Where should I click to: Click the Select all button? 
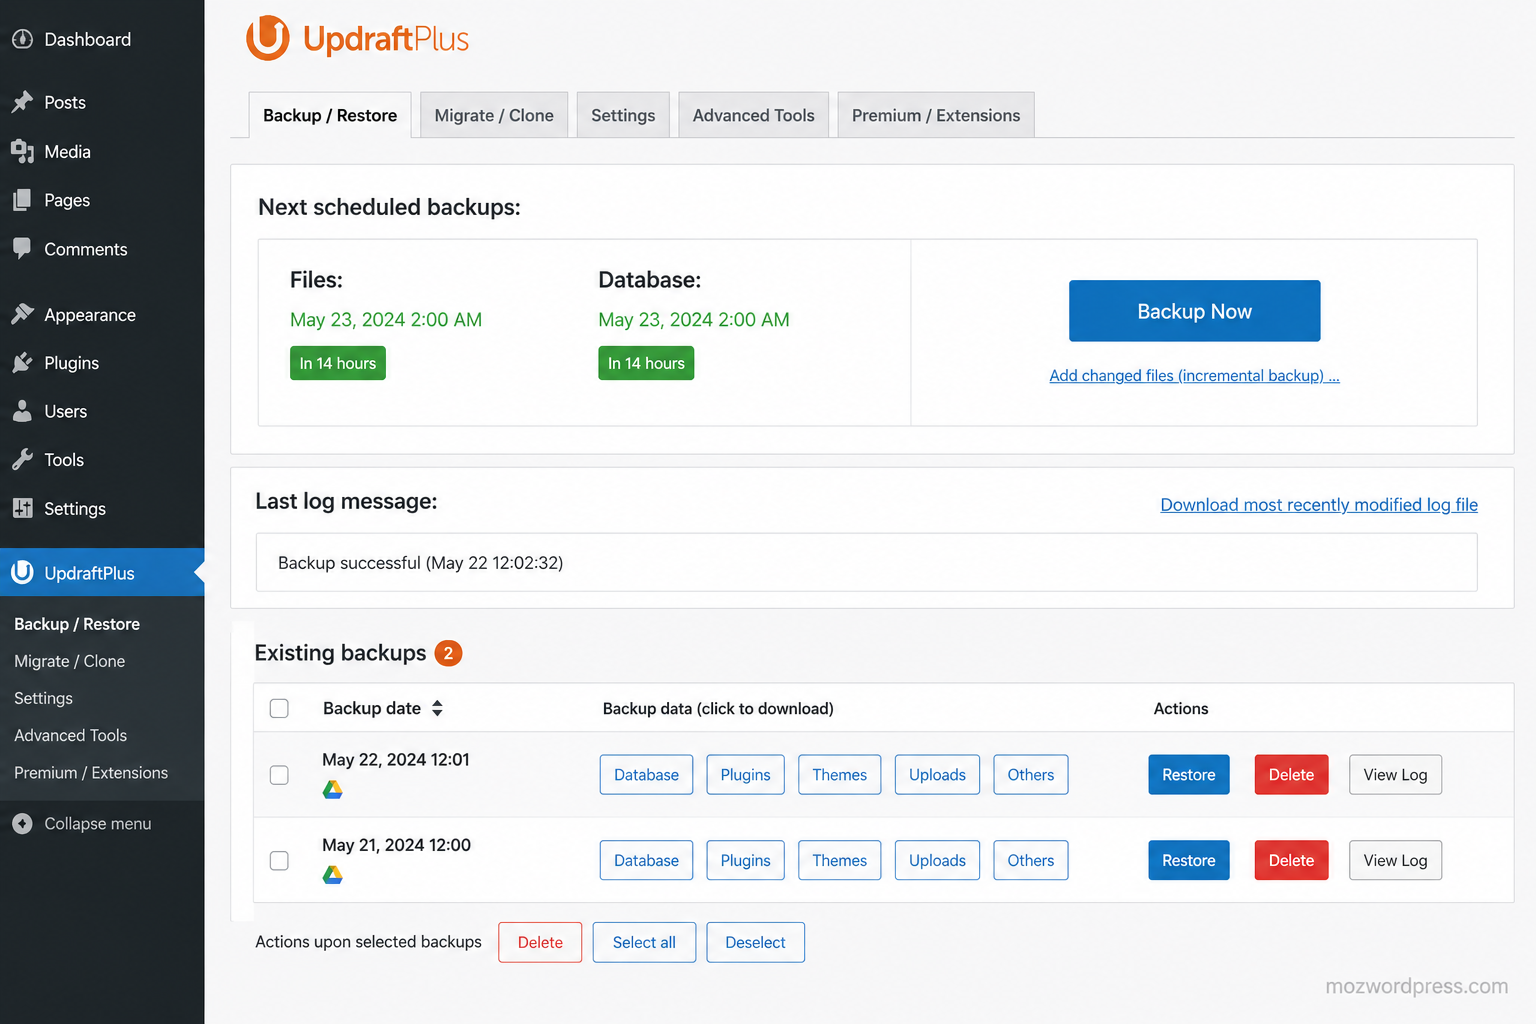(x=644, y=942)
